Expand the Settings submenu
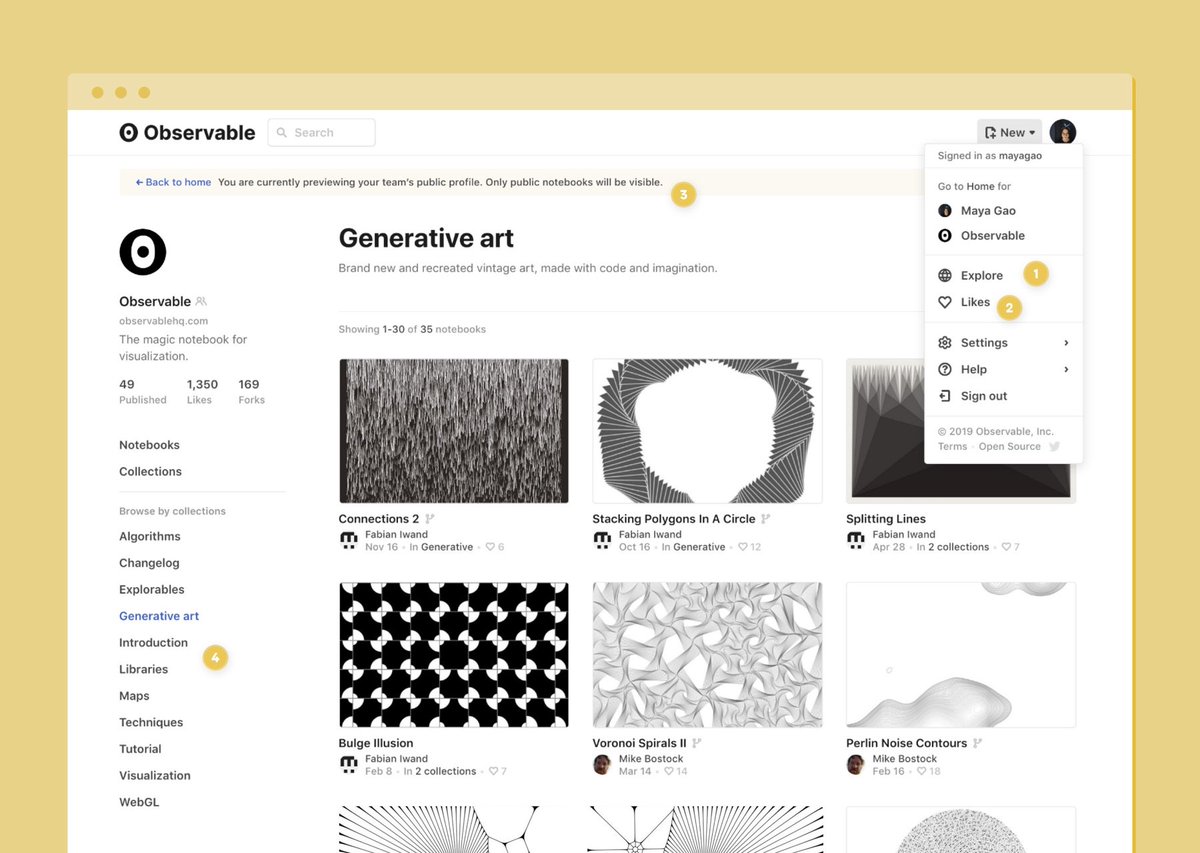This screenshot has width=1200, height=853. pyautogui.click(x=1003, y=343)
